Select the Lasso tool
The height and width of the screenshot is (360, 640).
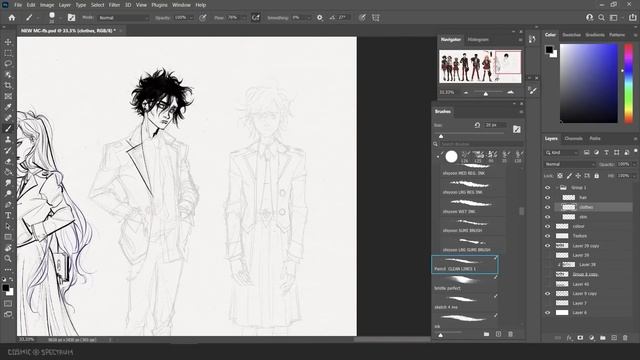pos(8,64)
